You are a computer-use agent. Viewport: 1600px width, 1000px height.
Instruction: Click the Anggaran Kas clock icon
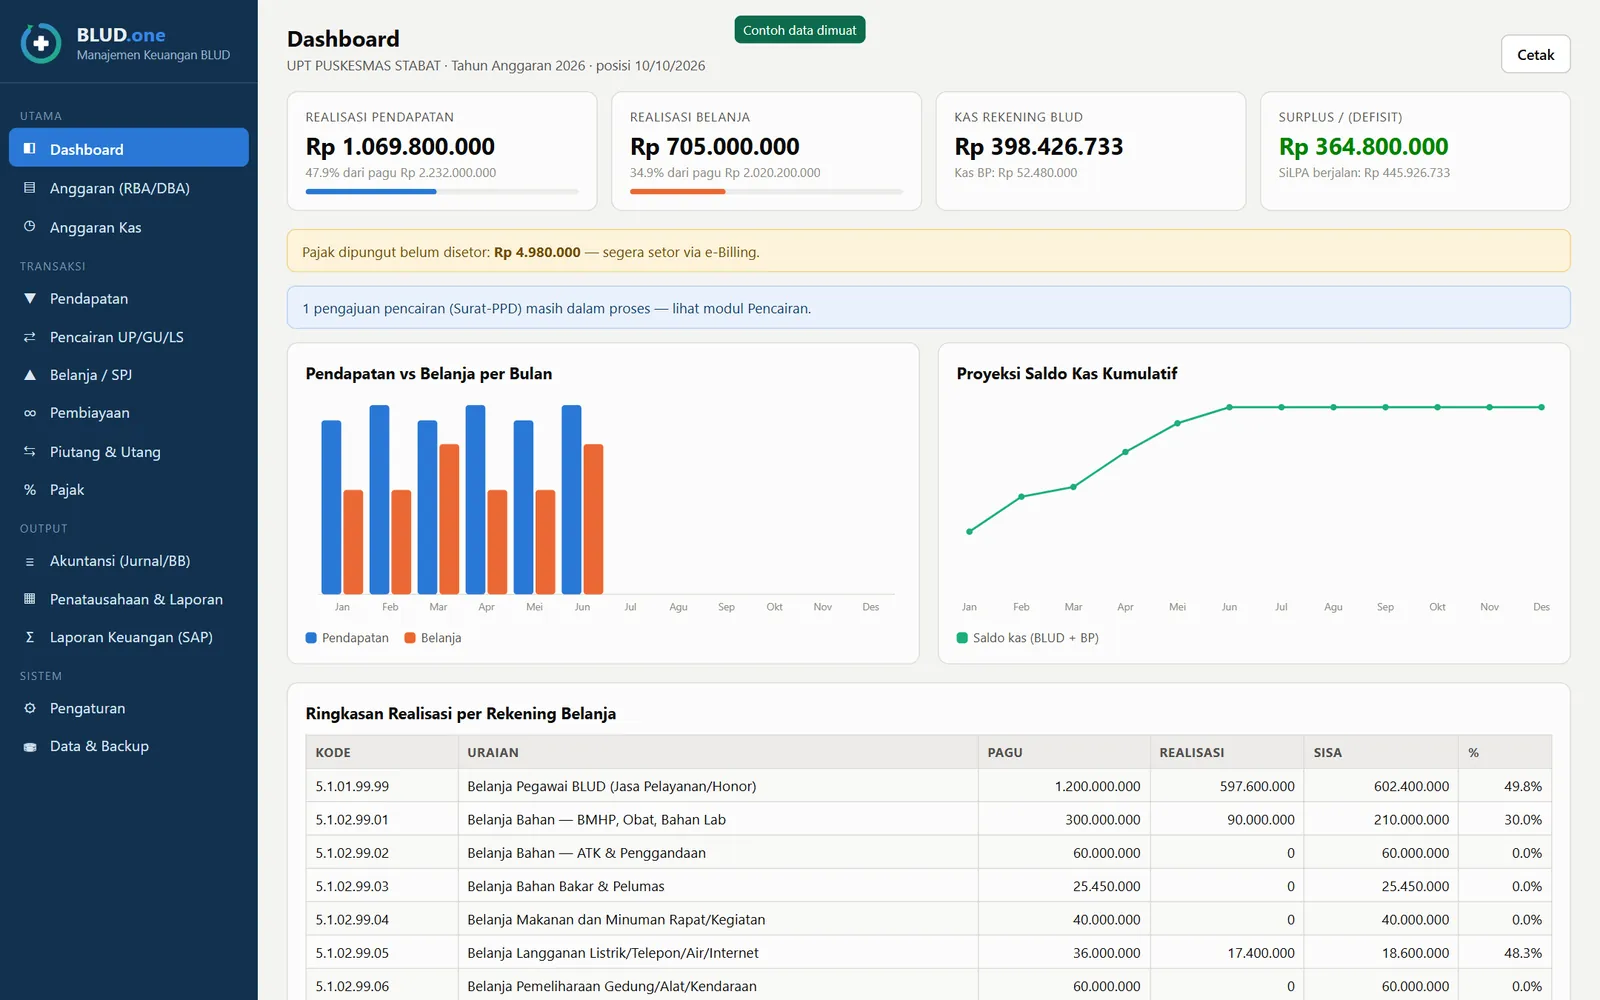(x=30, y=227)
